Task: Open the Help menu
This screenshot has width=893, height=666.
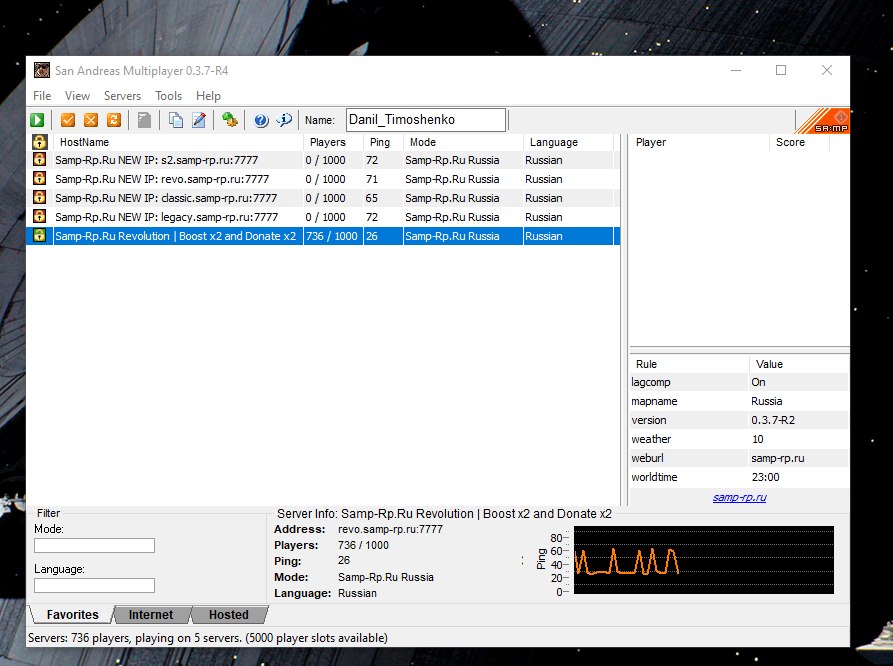Action: pyautogui.click(x=208, y=96)
